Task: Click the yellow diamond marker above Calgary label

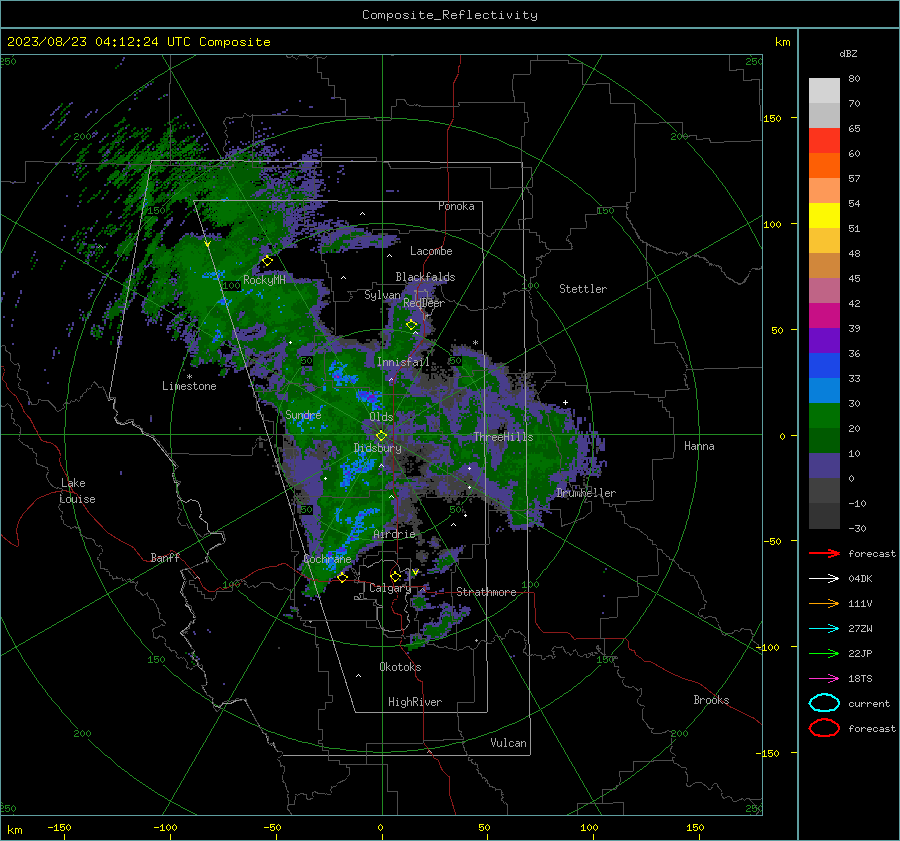Action: (x=395, y=576)
